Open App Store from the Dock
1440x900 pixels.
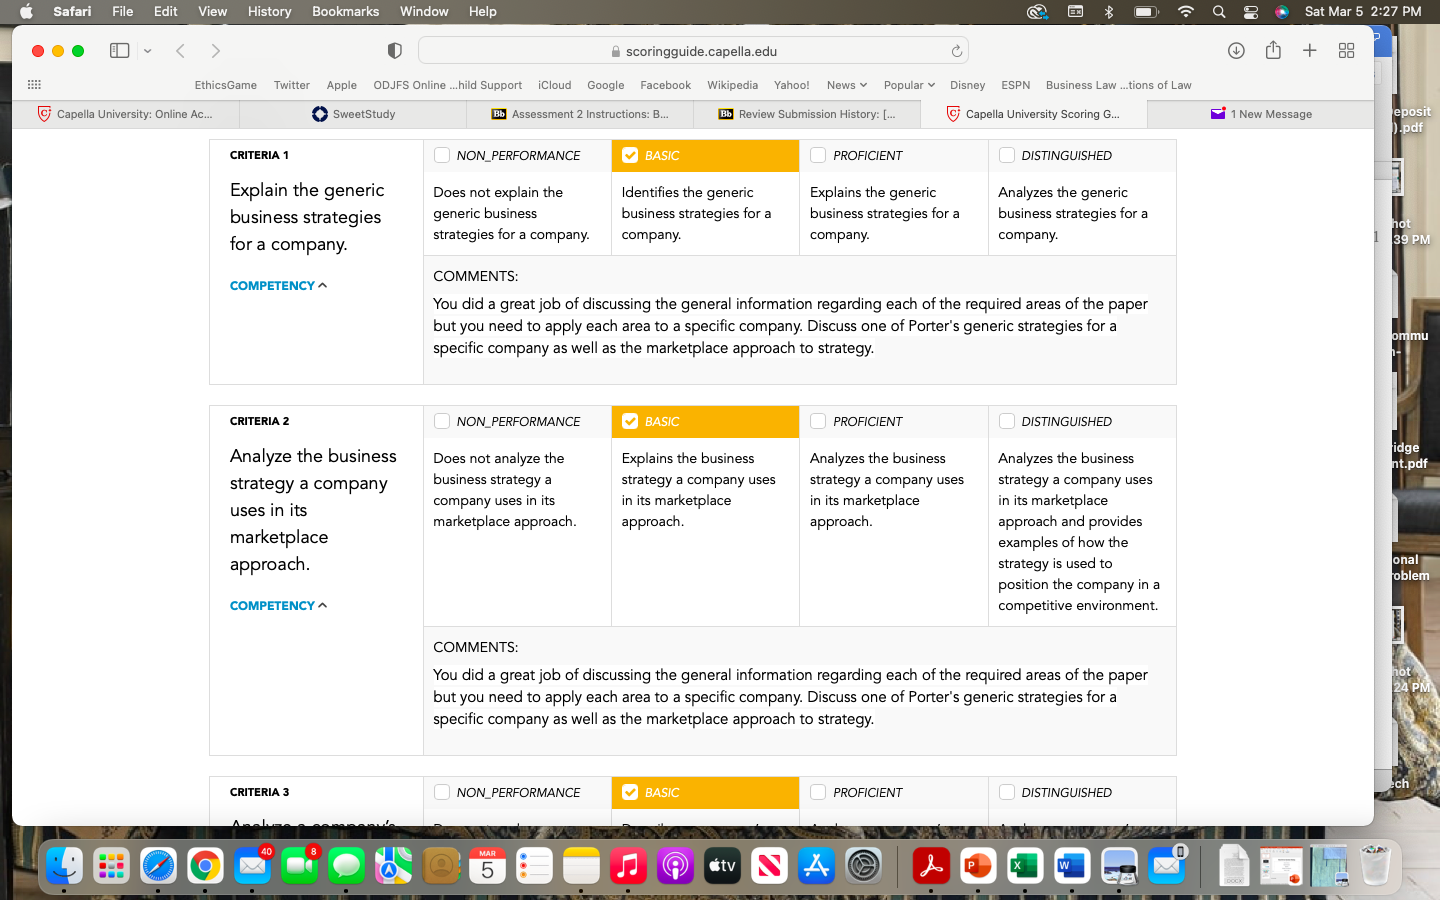pos(816,866)
